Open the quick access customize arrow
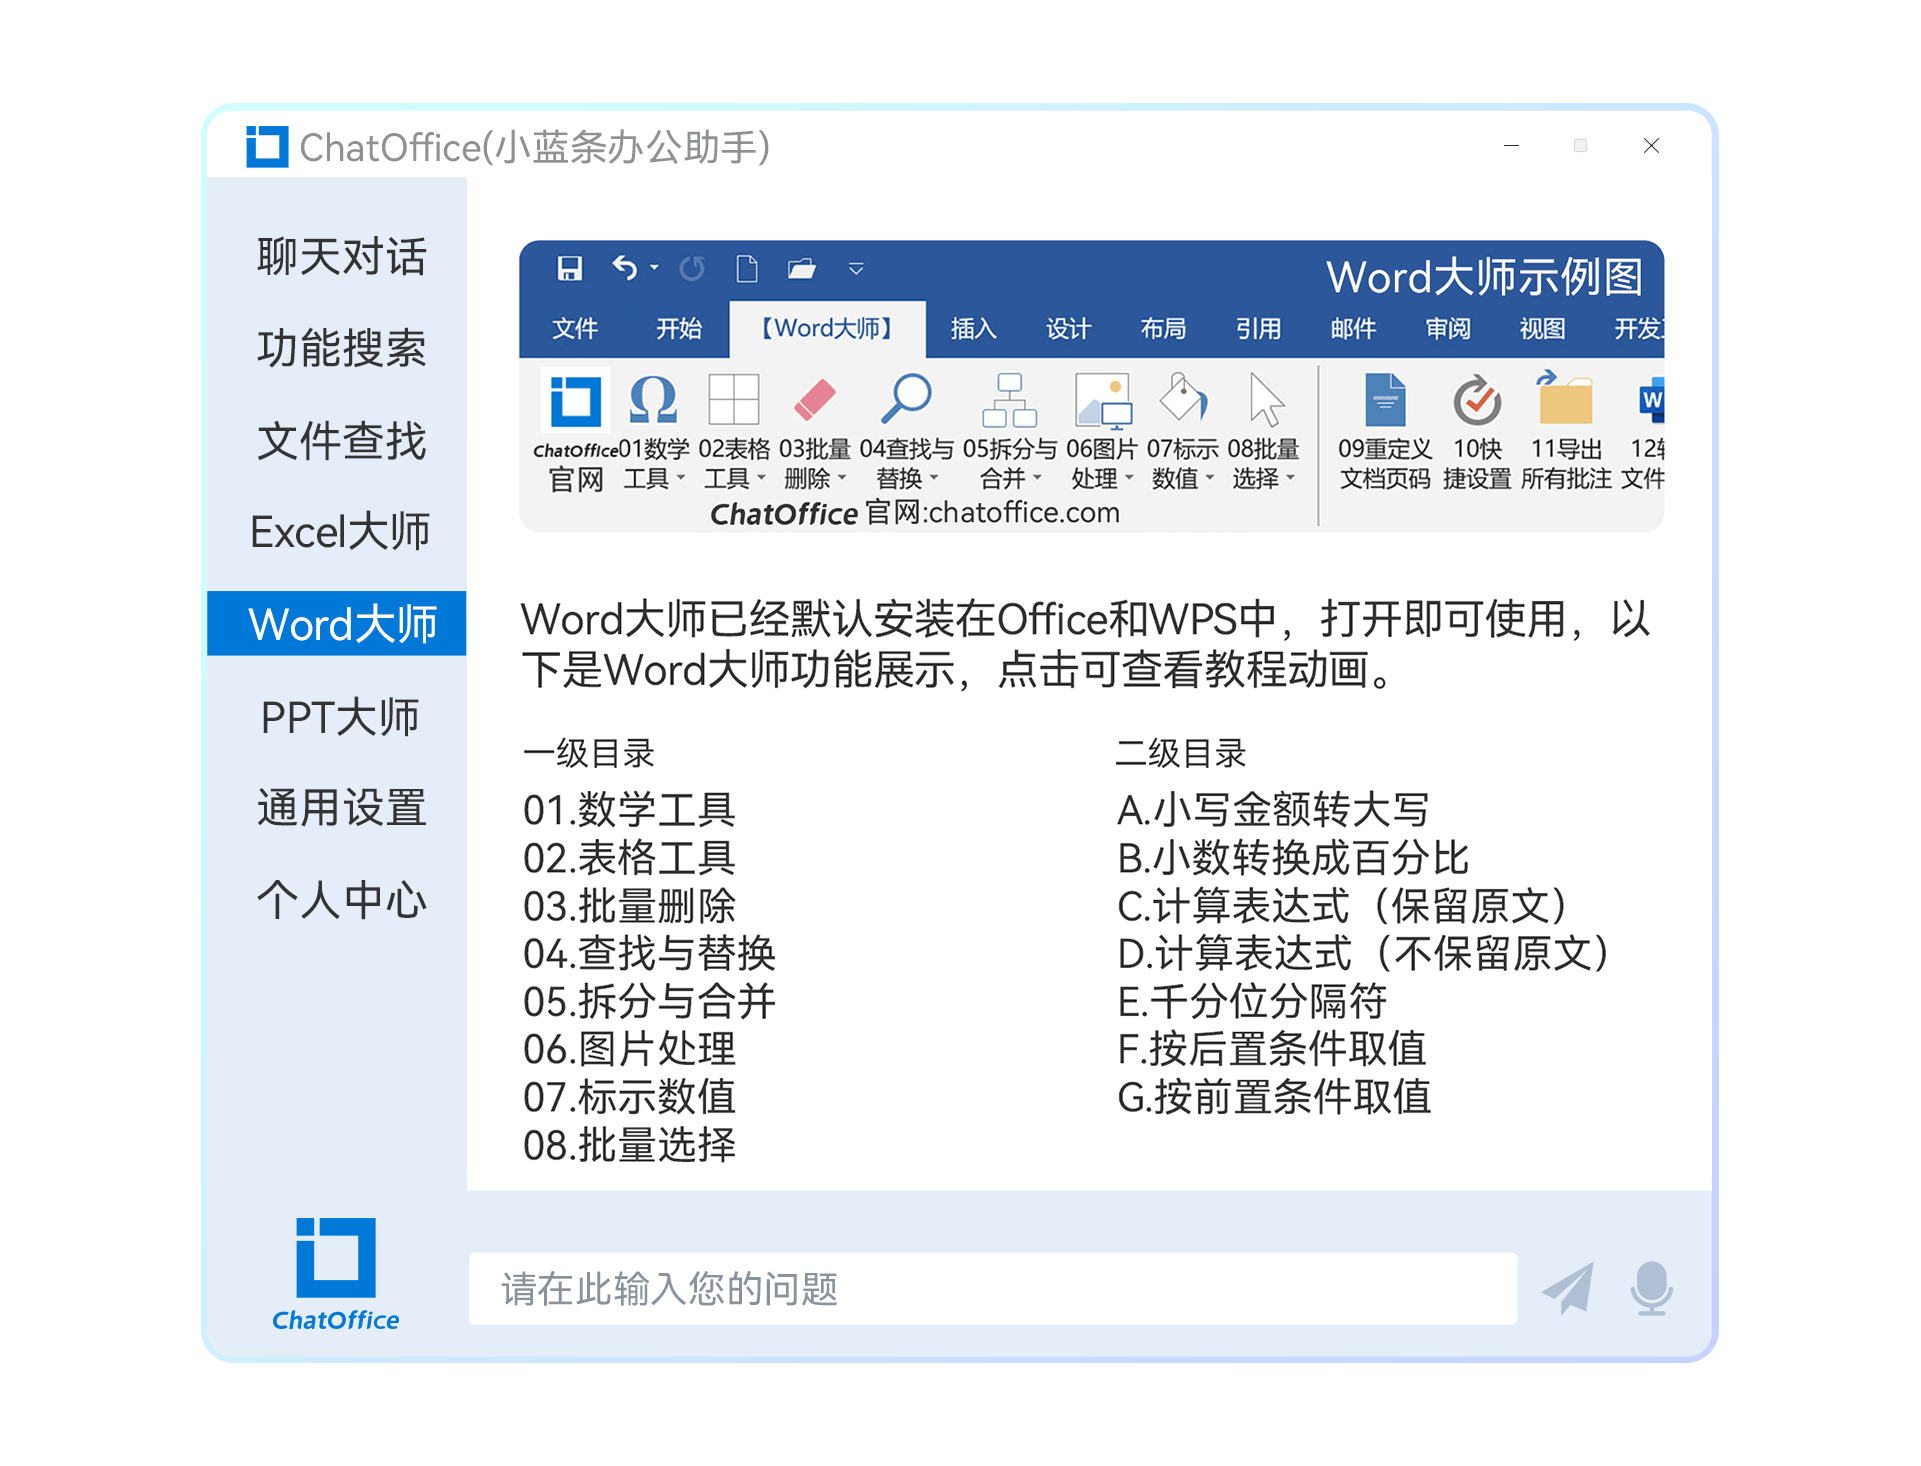1921x1466 pixels. click(x=856, y=269)
